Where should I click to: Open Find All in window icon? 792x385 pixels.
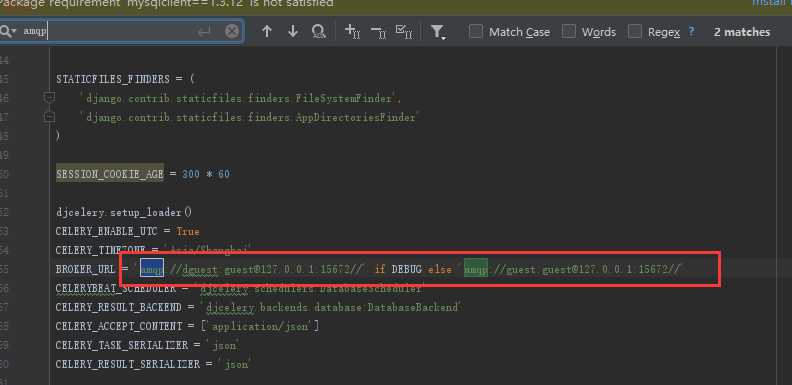coord(319,32)
